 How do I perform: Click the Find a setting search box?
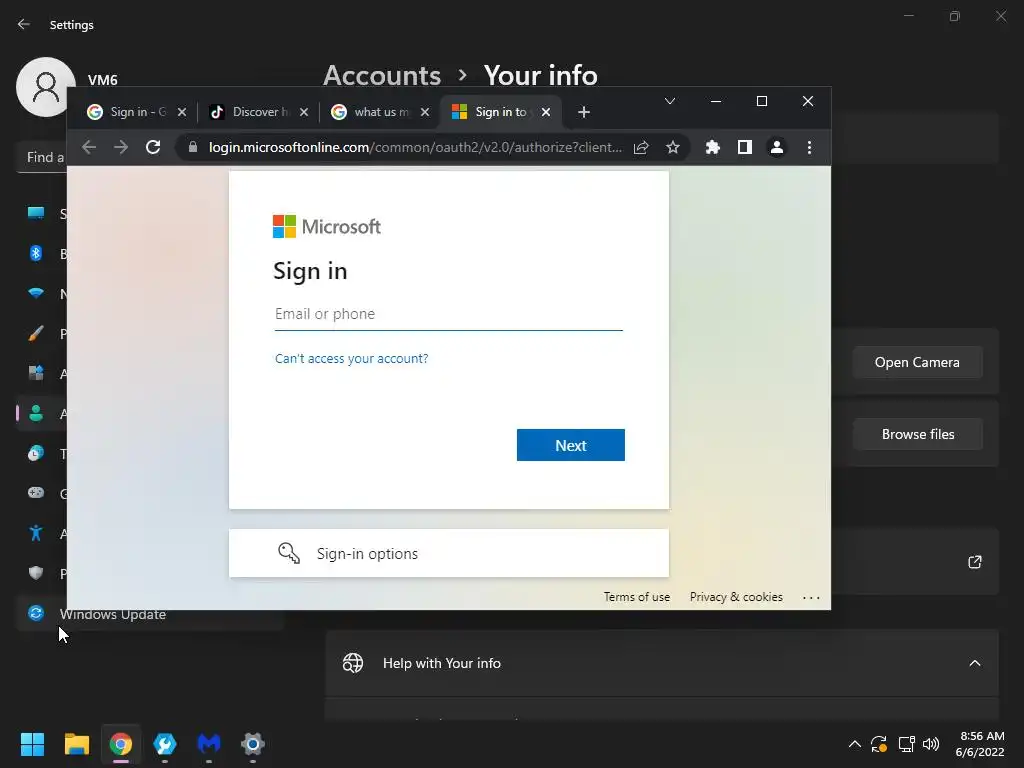coord(41,157)
